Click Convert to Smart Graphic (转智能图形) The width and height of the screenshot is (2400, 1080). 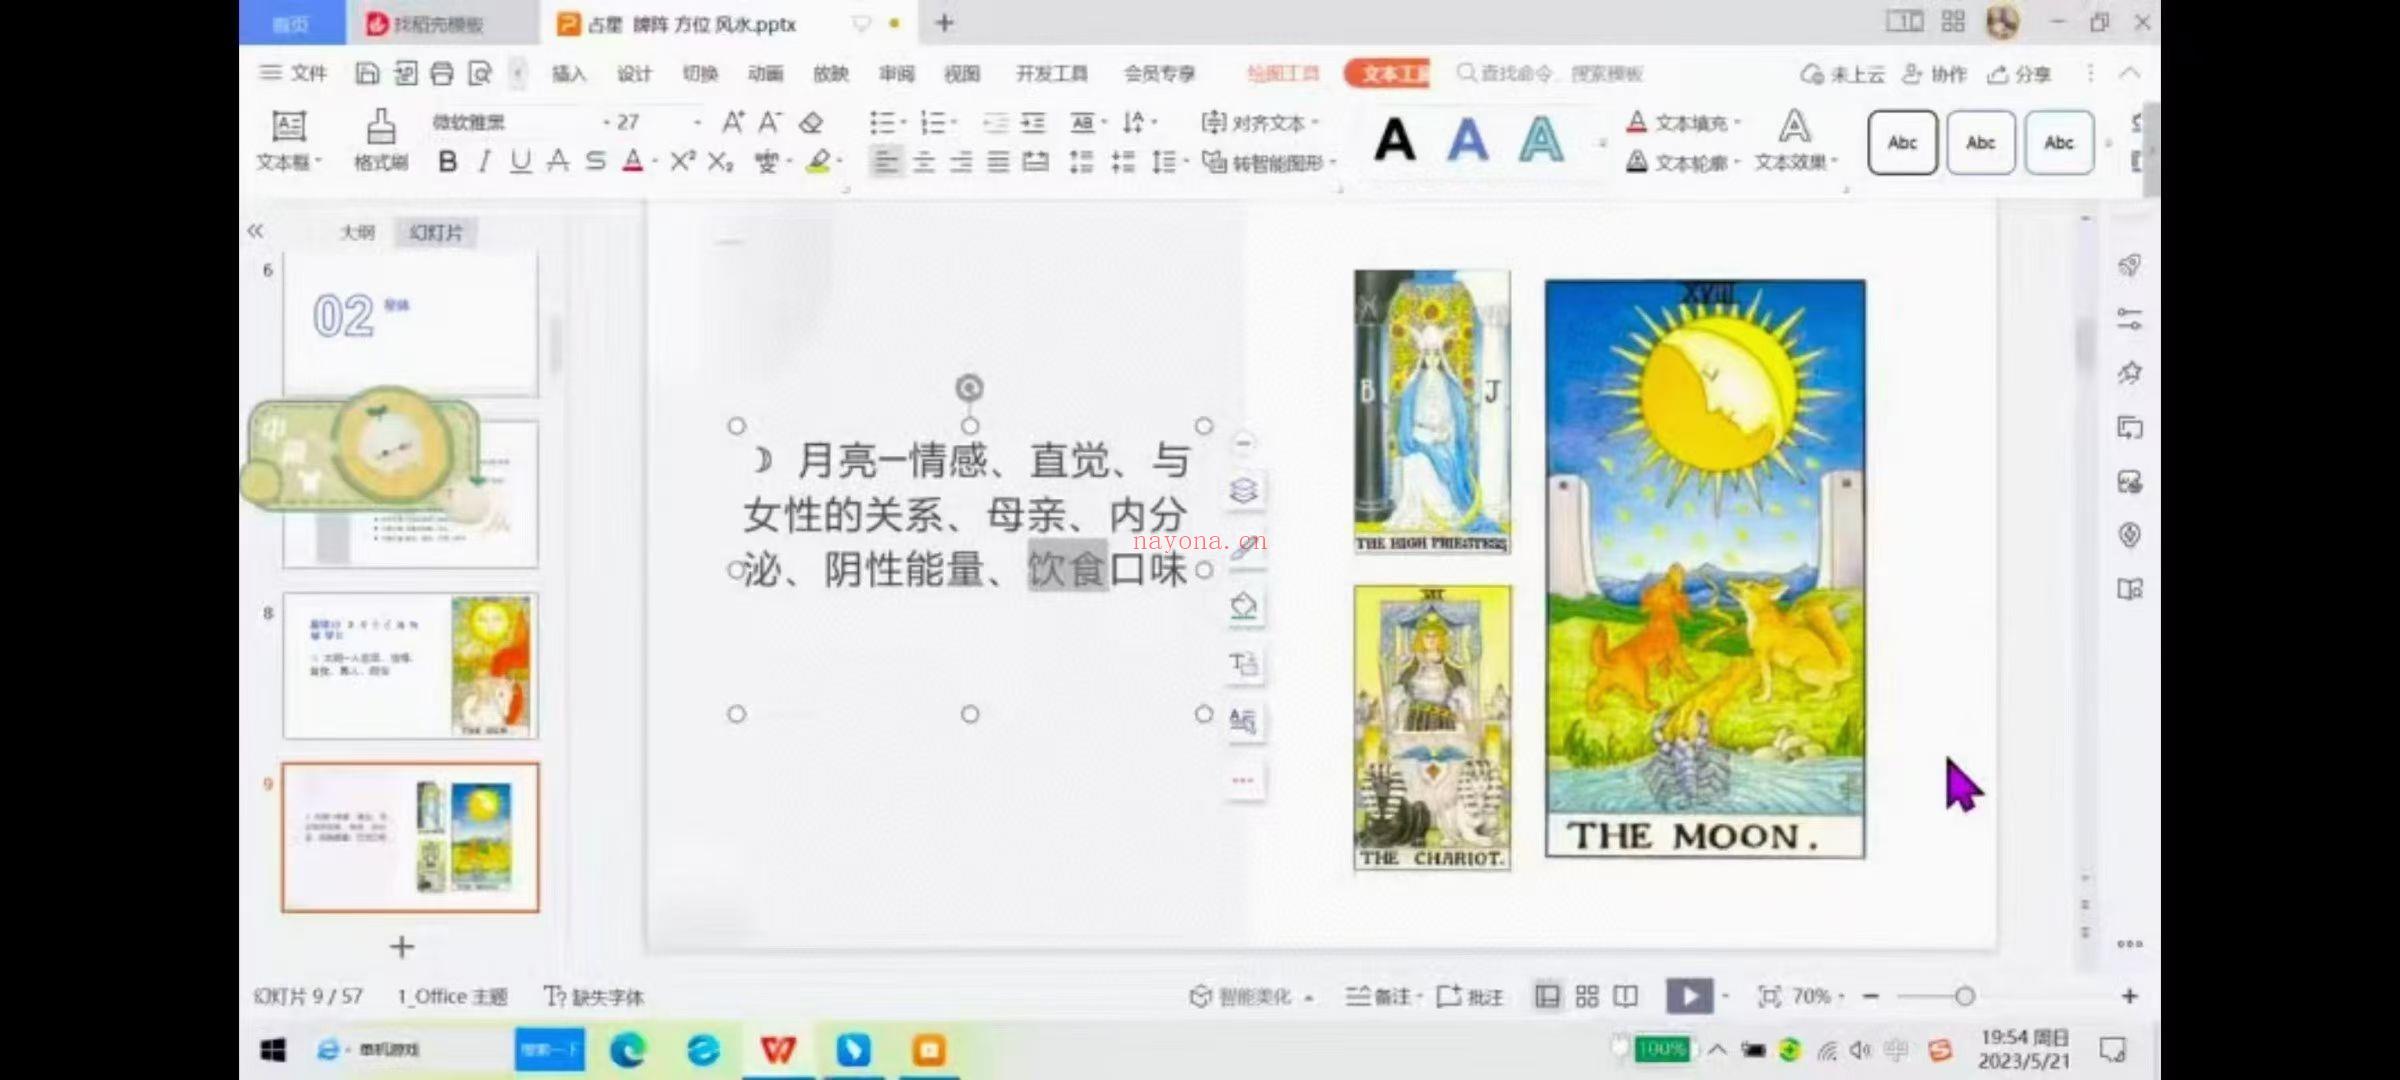coord(1268,161)
